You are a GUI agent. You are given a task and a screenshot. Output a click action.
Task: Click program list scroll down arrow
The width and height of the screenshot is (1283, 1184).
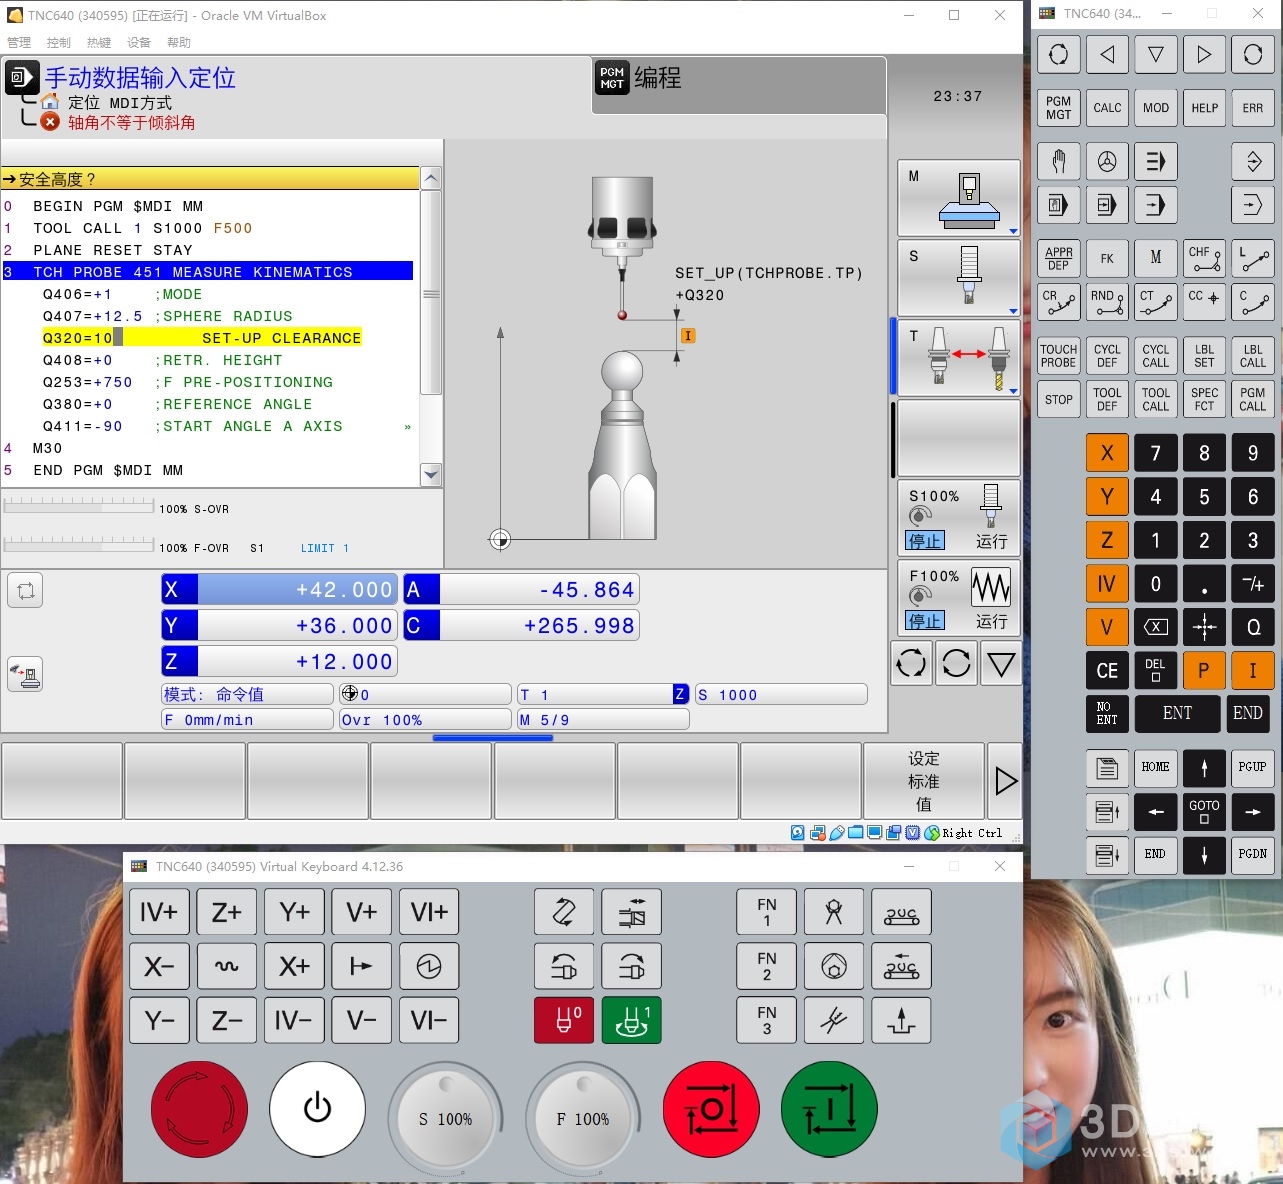tap(431, 475)
